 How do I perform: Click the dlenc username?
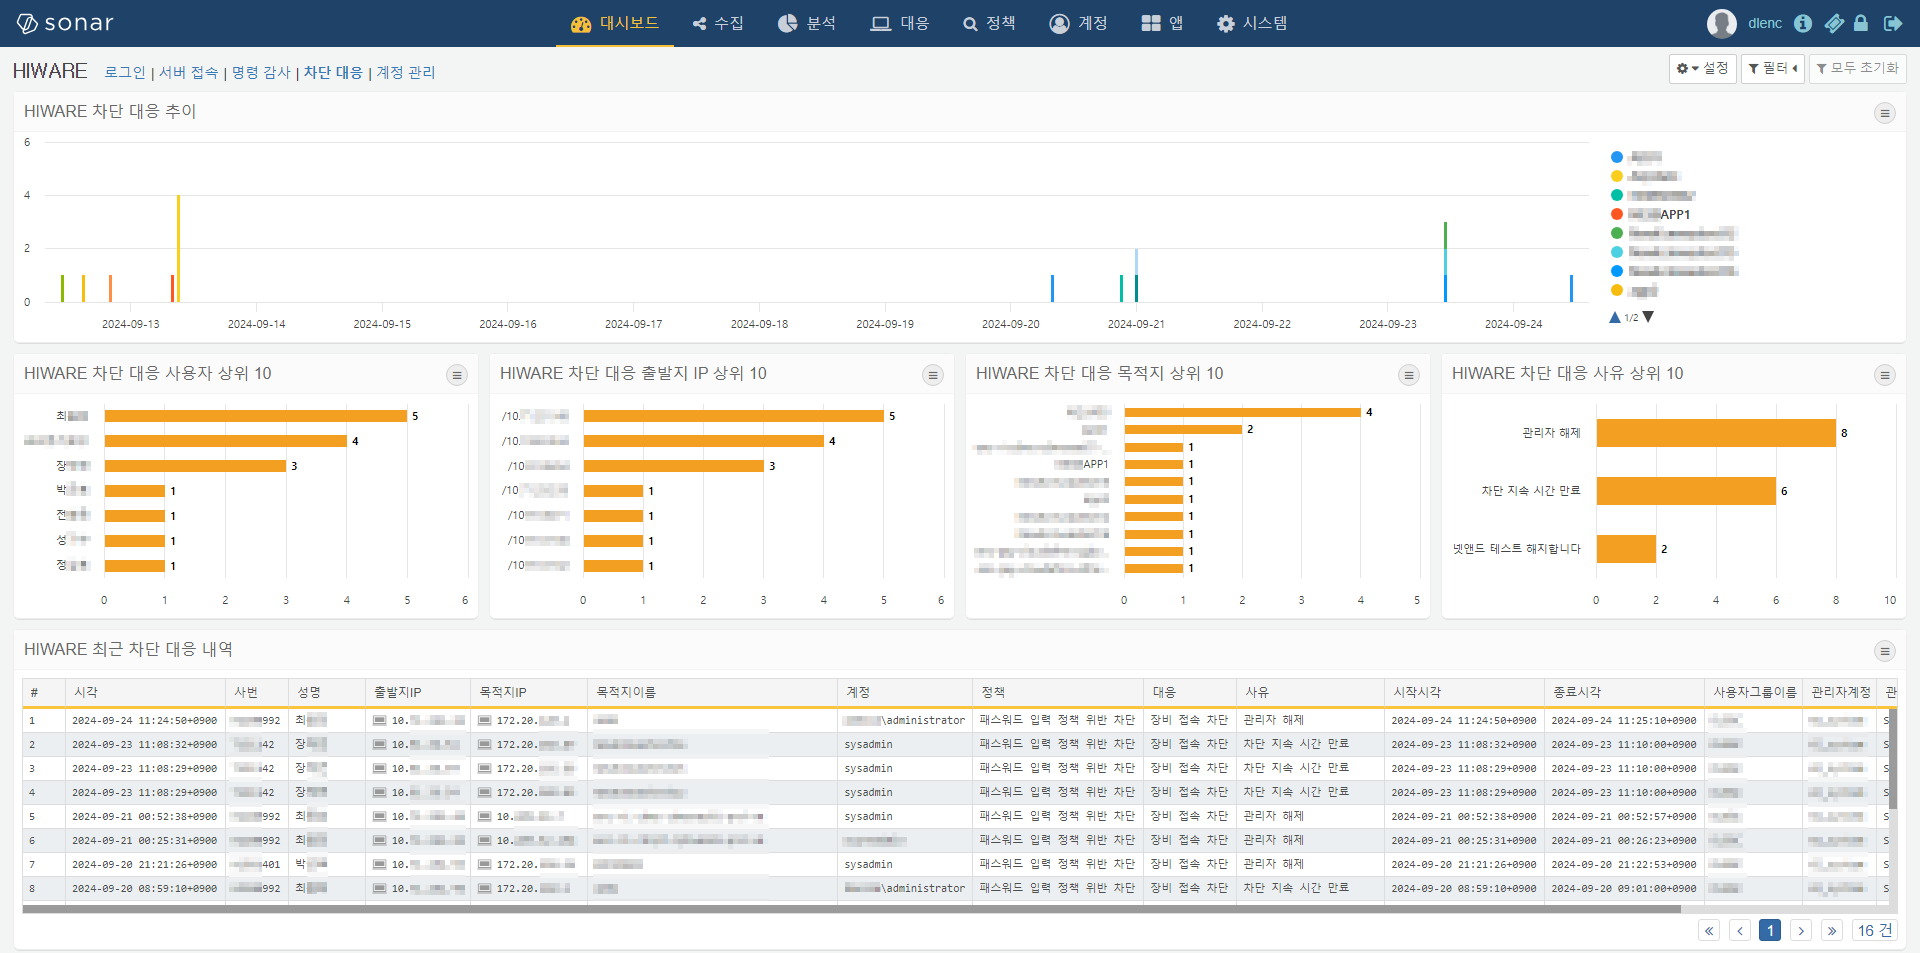pyautogui.click(x=1765, y=23)
